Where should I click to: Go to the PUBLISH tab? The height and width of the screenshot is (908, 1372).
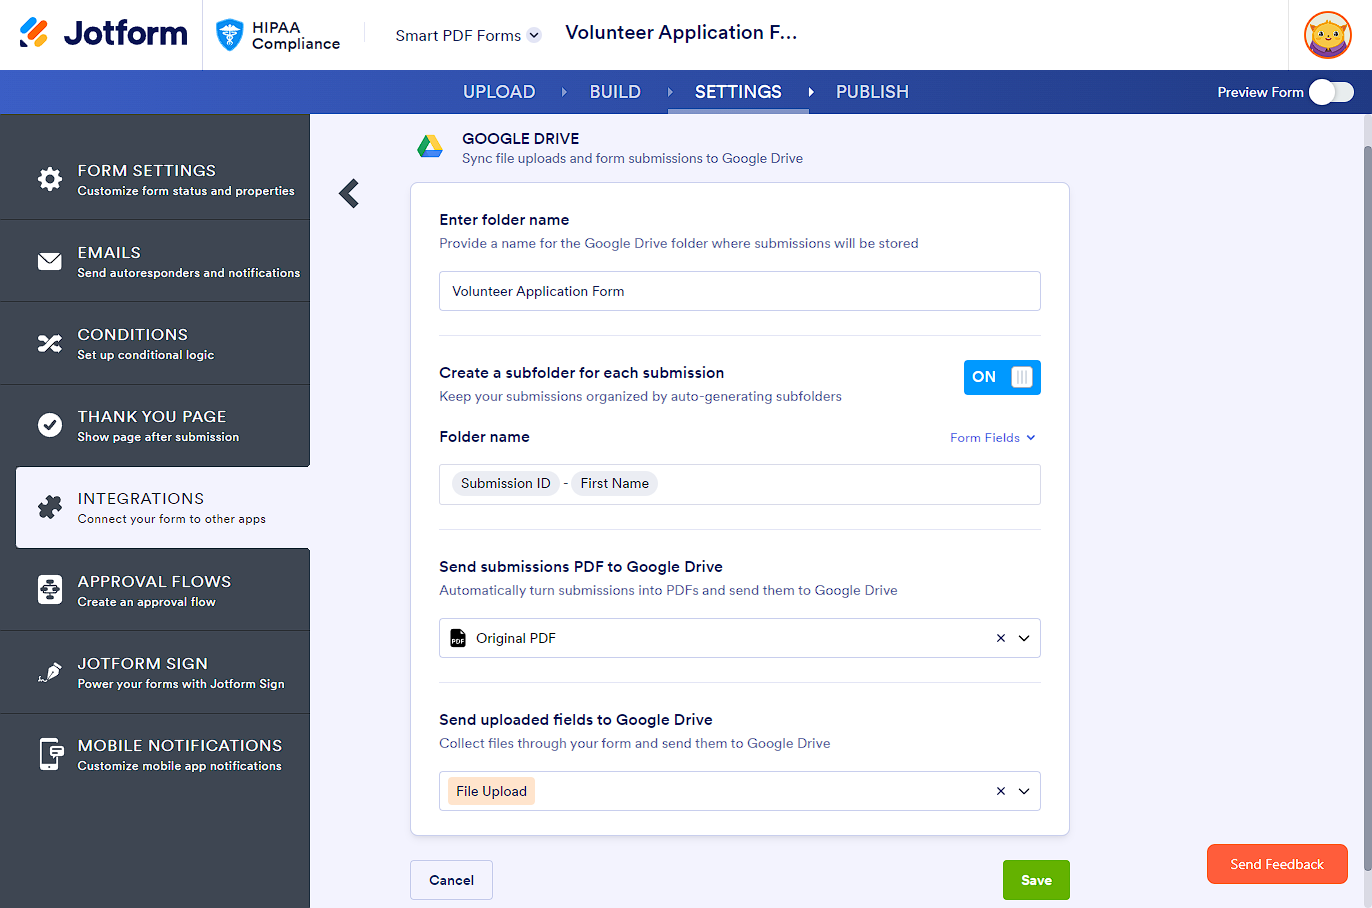pos(872,92)
